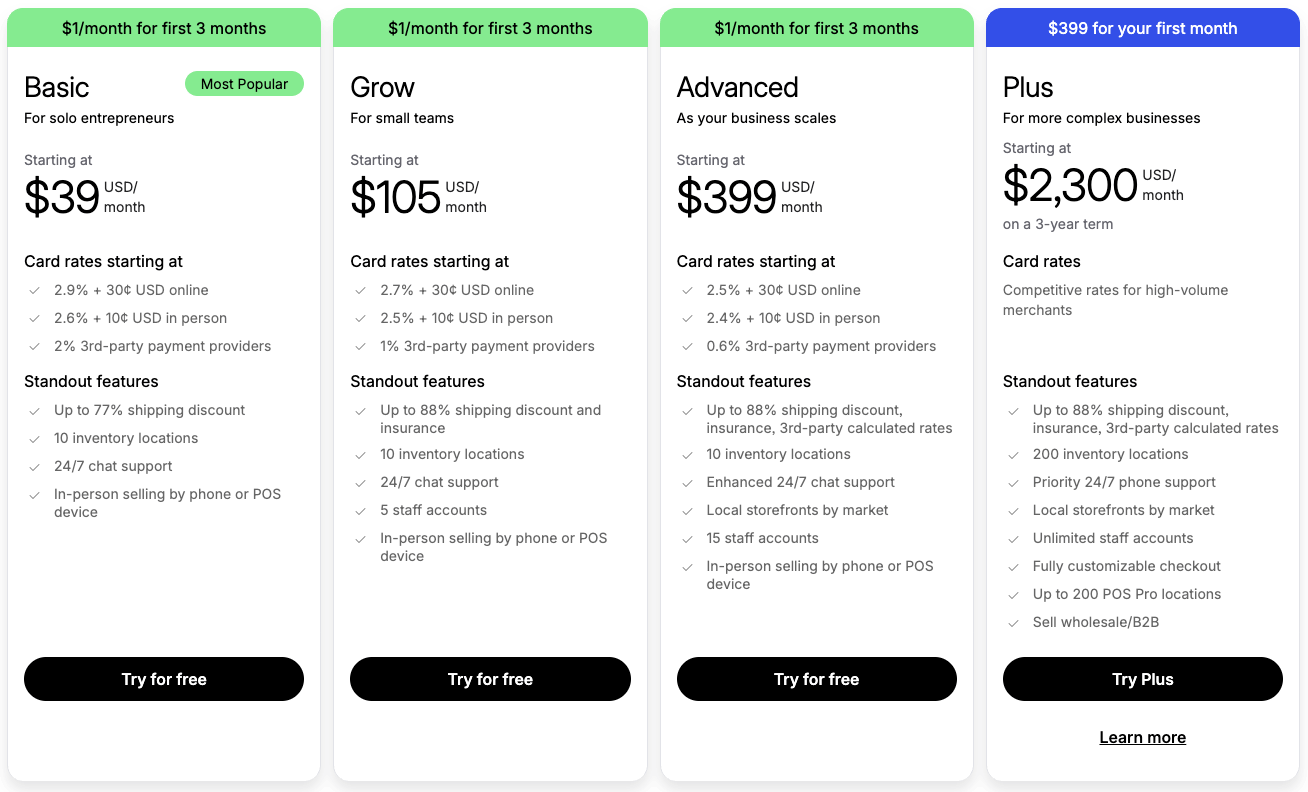Click the "Advanced" plan heading
This screenshot has height=792, width=1308.
click(x=737, y=87)
